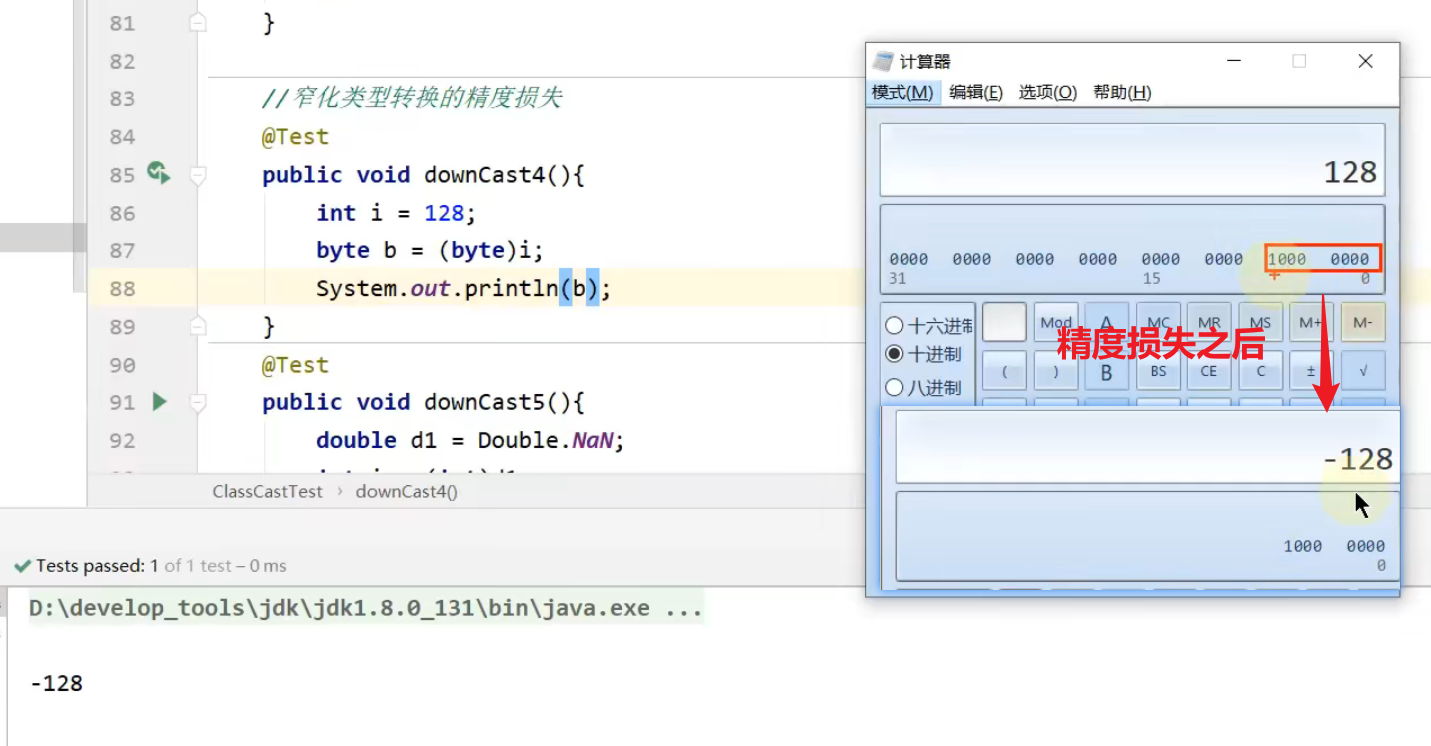Click the BS backspace calculator key
Screen dimensions: 1431x746
pyautogui.click(x=1158, y=371)
